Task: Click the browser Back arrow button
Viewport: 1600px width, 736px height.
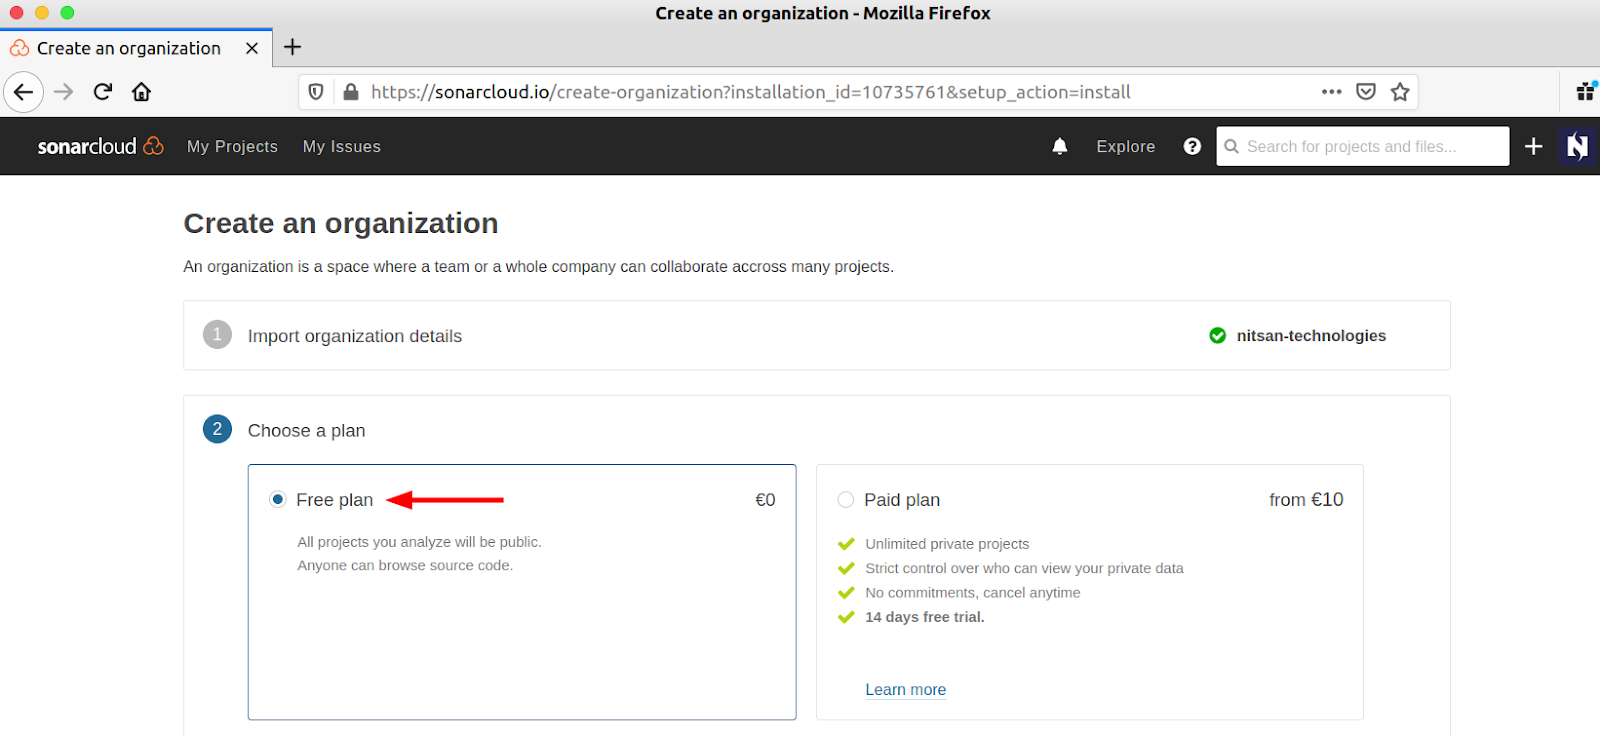Action: tap(23, 92)
